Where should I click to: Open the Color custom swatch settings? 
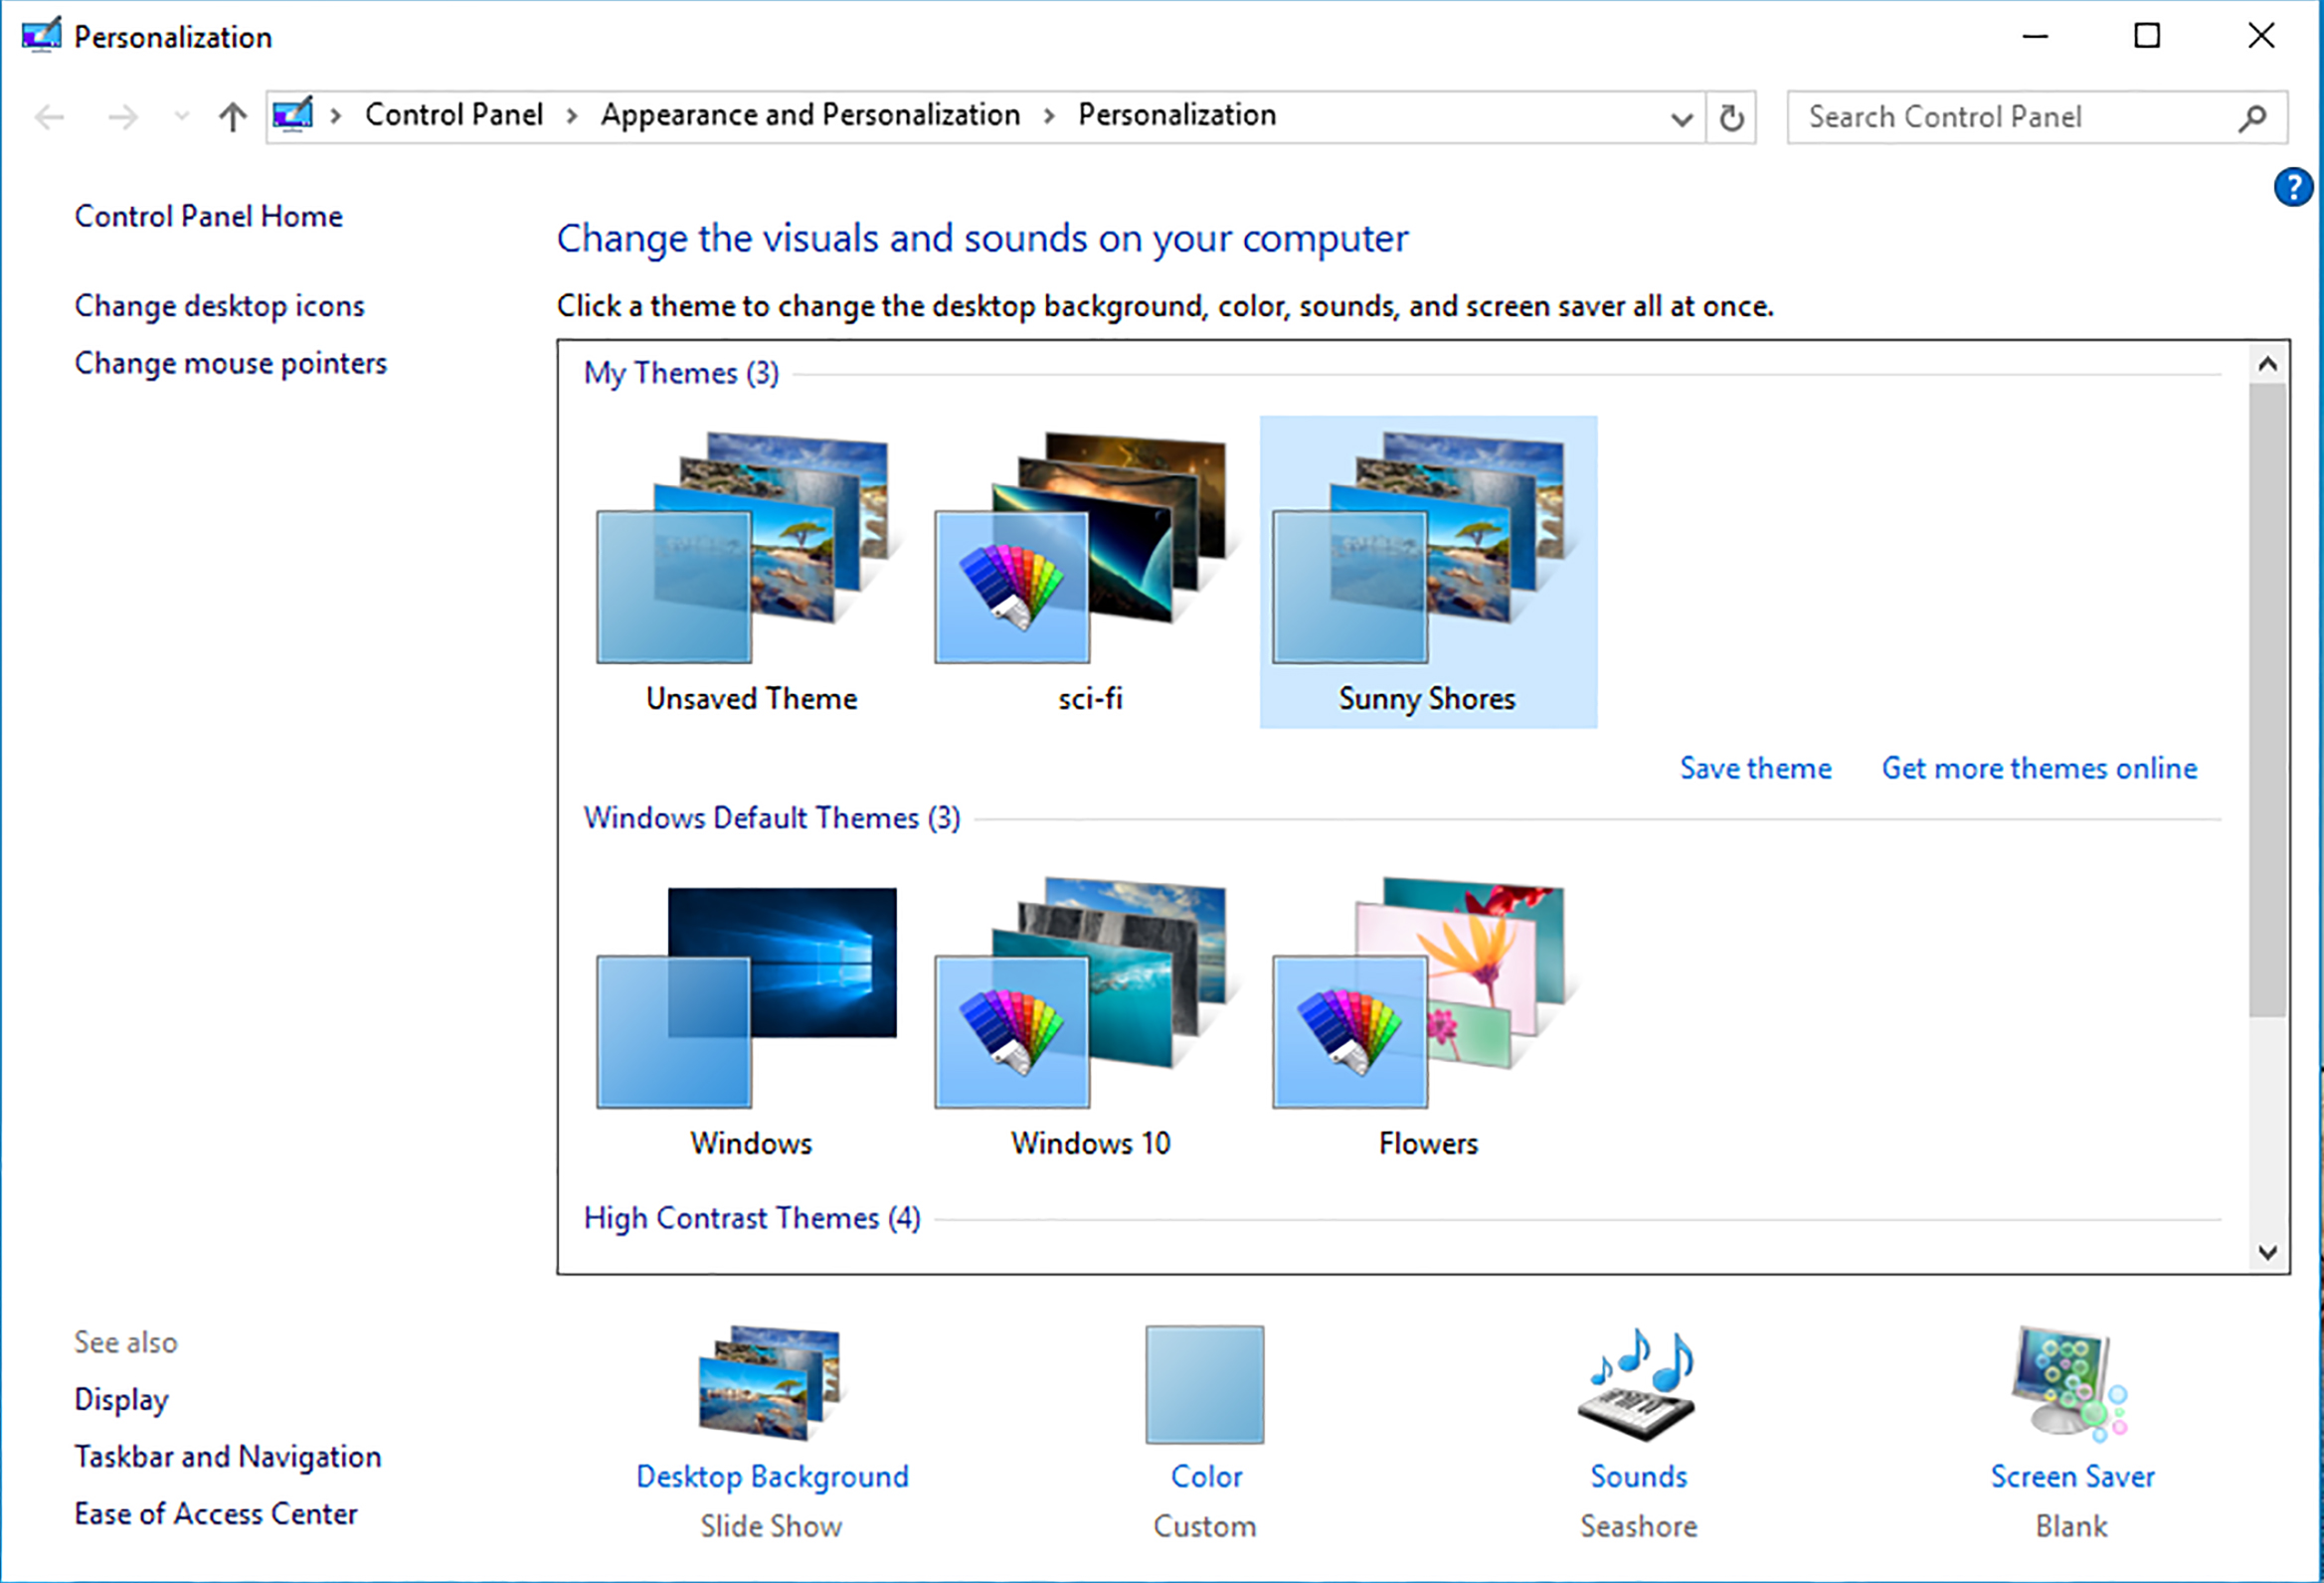1204,1384
